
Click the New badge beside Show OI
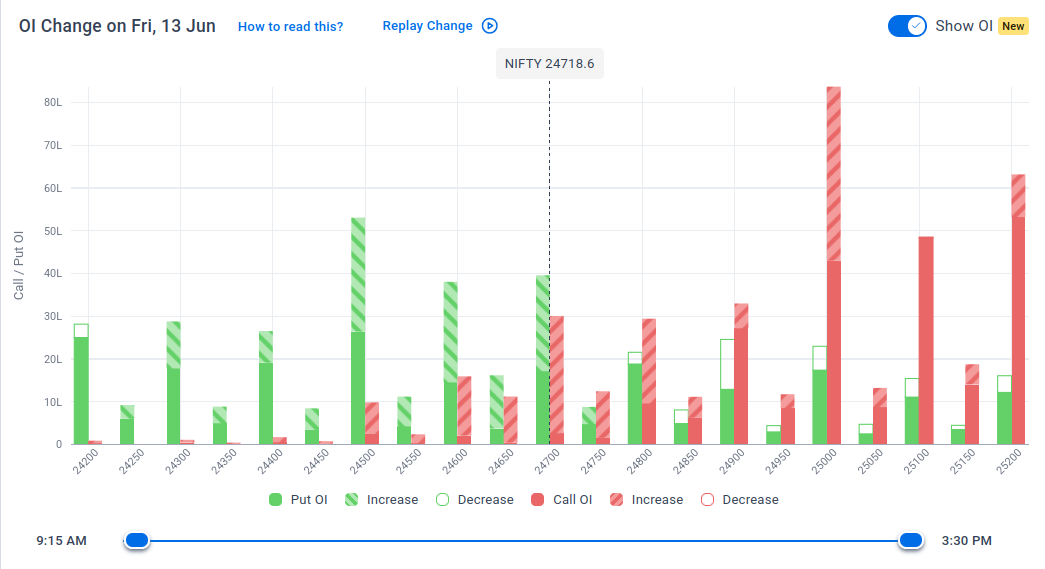[x=1013, y=26]
